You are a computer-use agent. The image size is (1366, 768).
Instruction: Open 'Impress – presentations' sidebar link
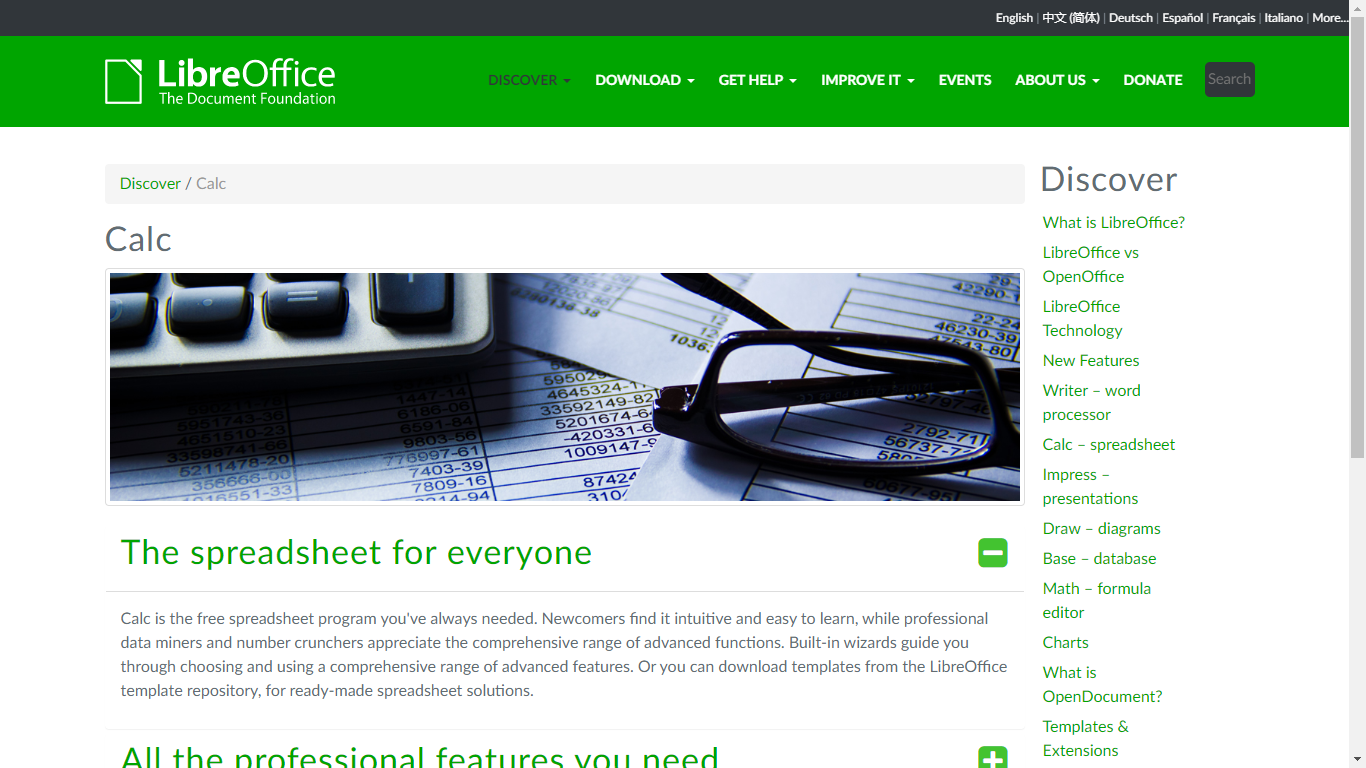tap(1091, 487)
